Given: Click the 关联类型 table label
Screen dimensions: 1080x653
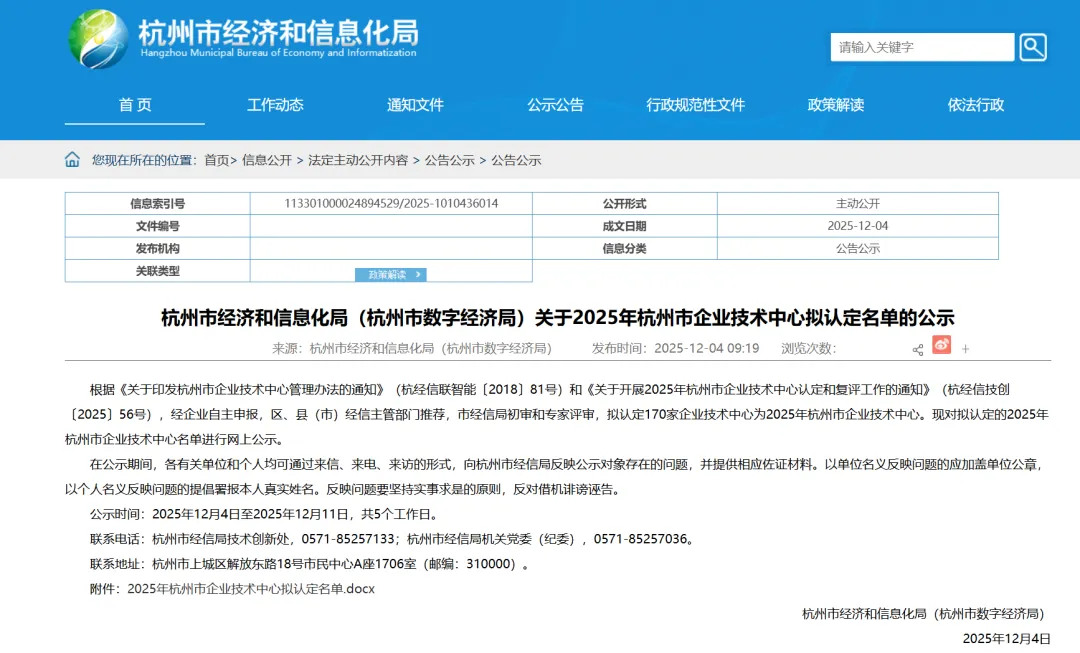Looking at the screenshot, I should point(158,271).
